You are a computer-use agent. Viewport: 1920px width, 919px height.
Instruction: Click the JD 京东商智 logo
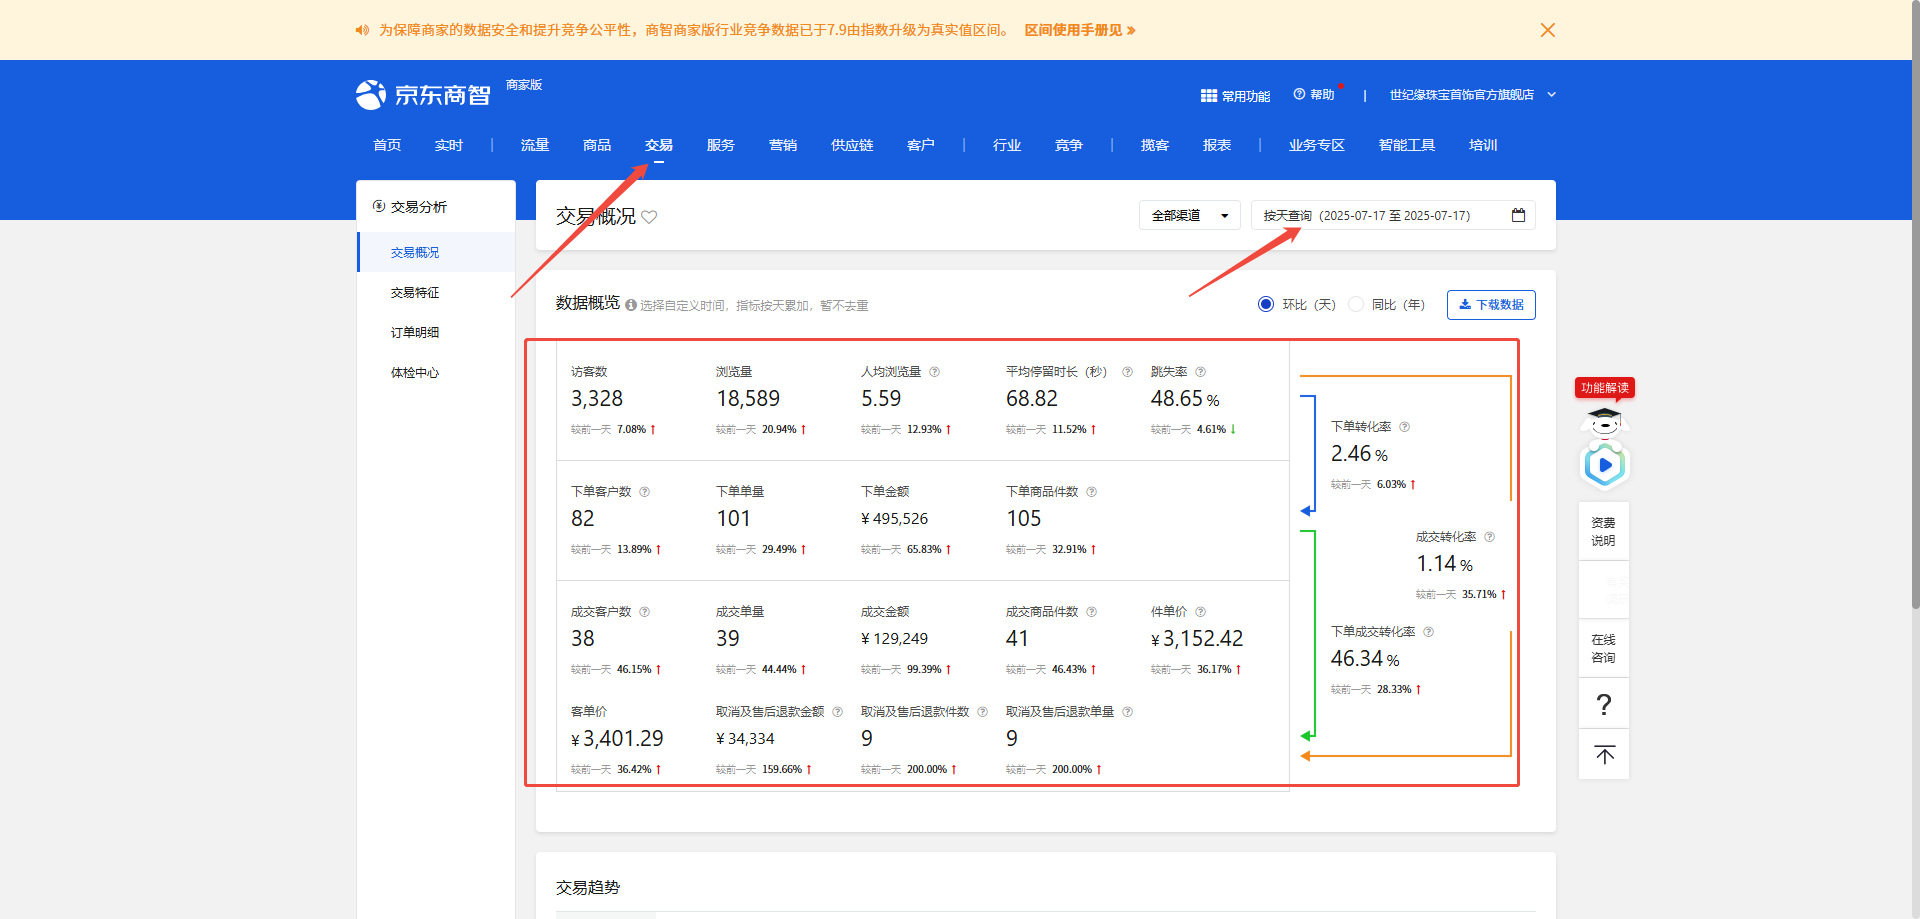coord(424,95)
